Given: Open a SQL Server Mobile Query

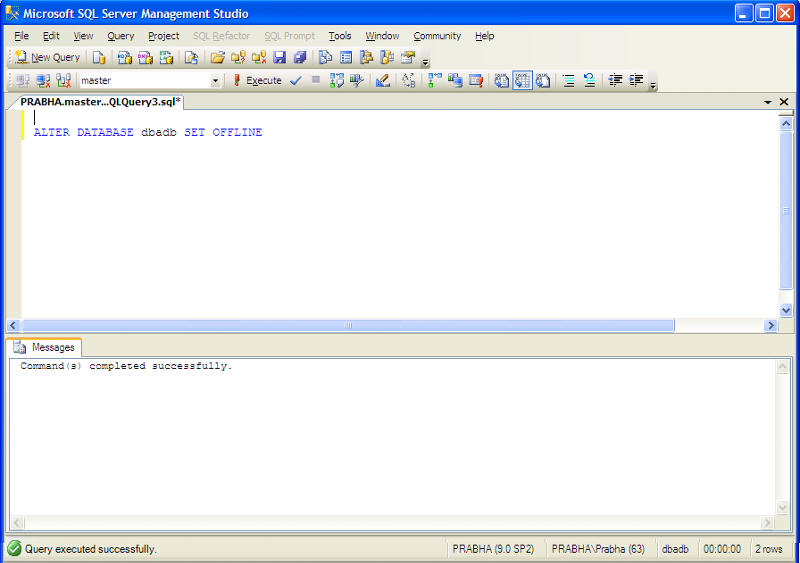Looking at the screenshot, I should point(191,57).
